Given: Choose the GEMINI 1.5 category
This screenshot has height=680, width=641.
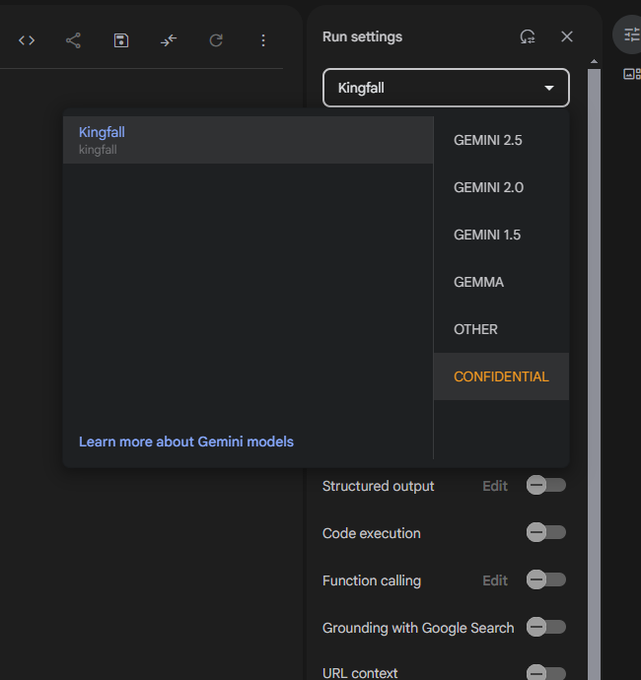Looking at the screenshot, I should (x=501, y=235).
